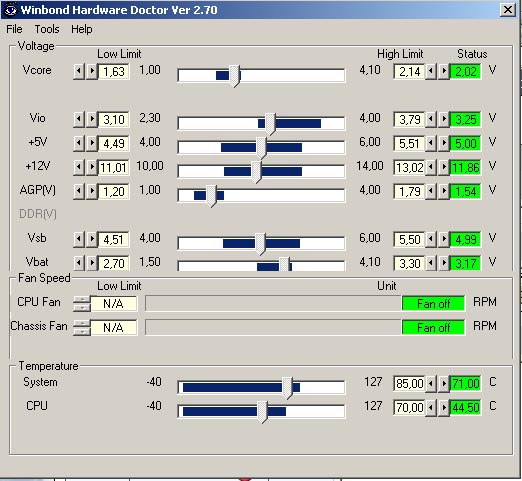Decrease the +5V high limit with the left arrow
The height and width of the screenshot is (481, 522).
coord(431,143)
